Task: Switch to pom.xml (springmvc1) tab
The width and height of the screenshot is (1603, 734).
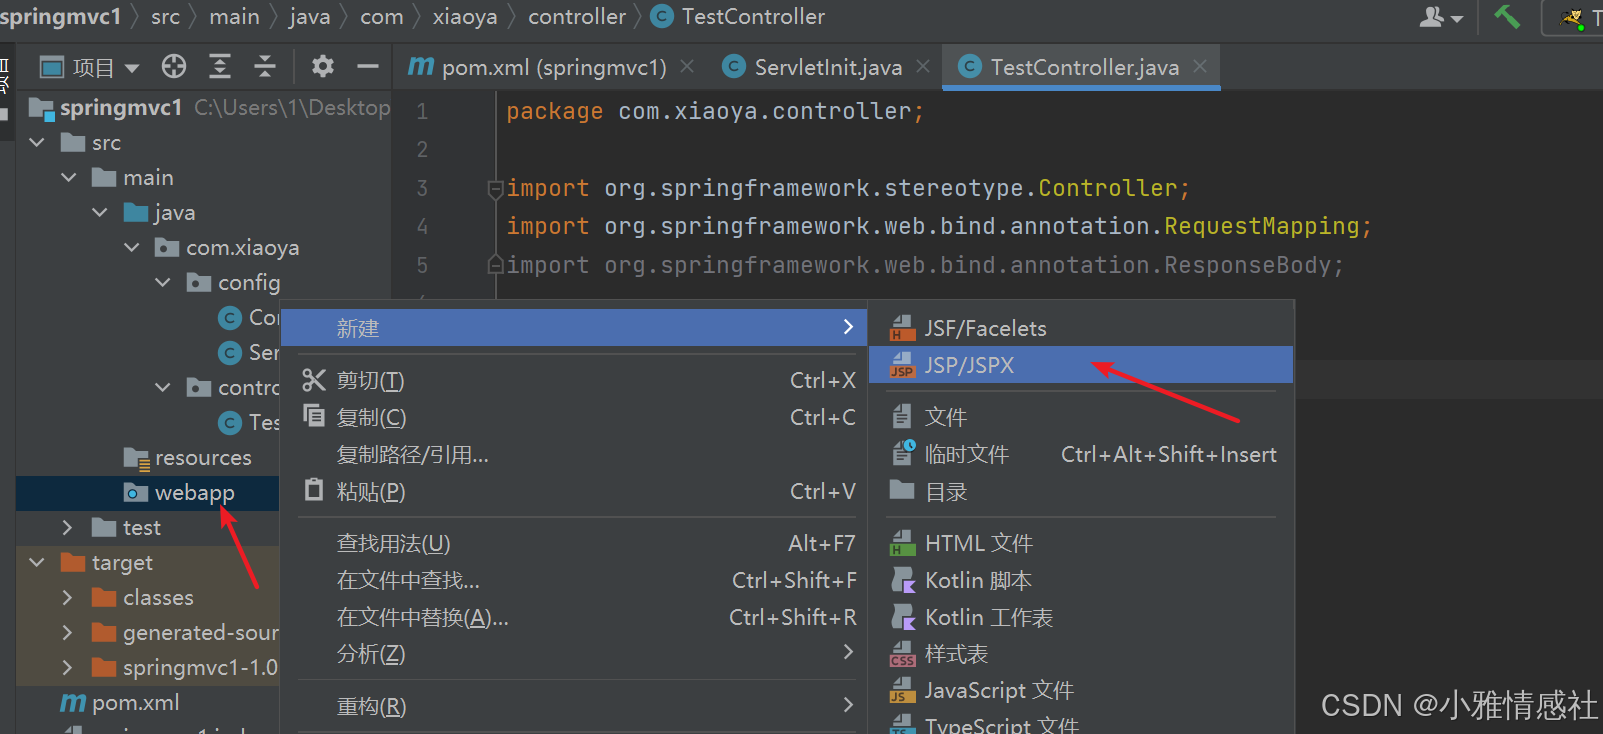Action: (x=537, y=67)
